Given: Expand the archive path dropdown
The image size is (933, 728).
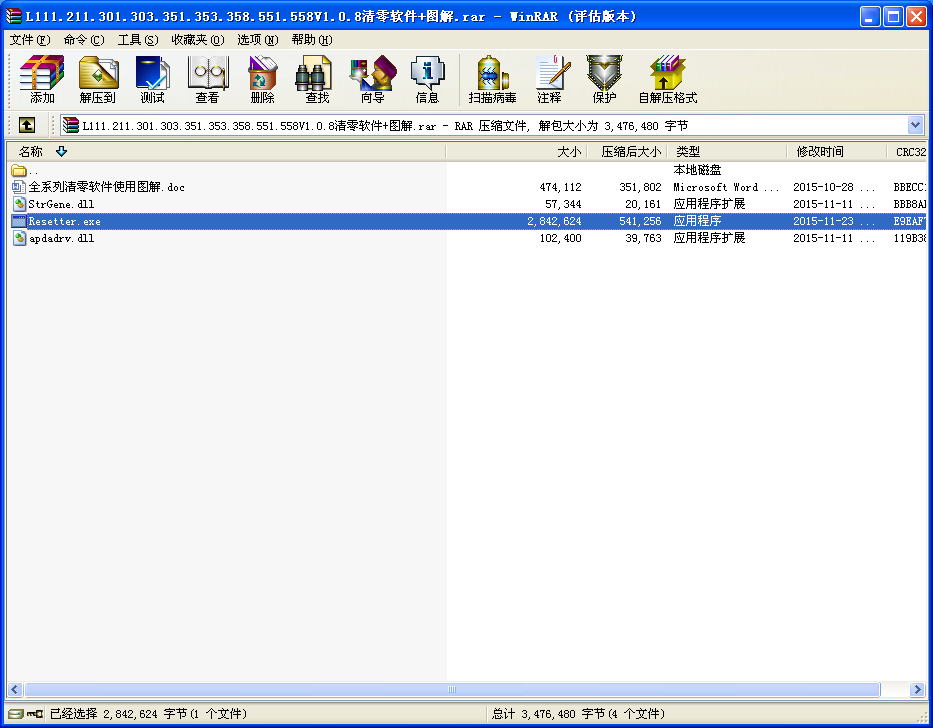Looking at the screenshot, I should (915, 125).
